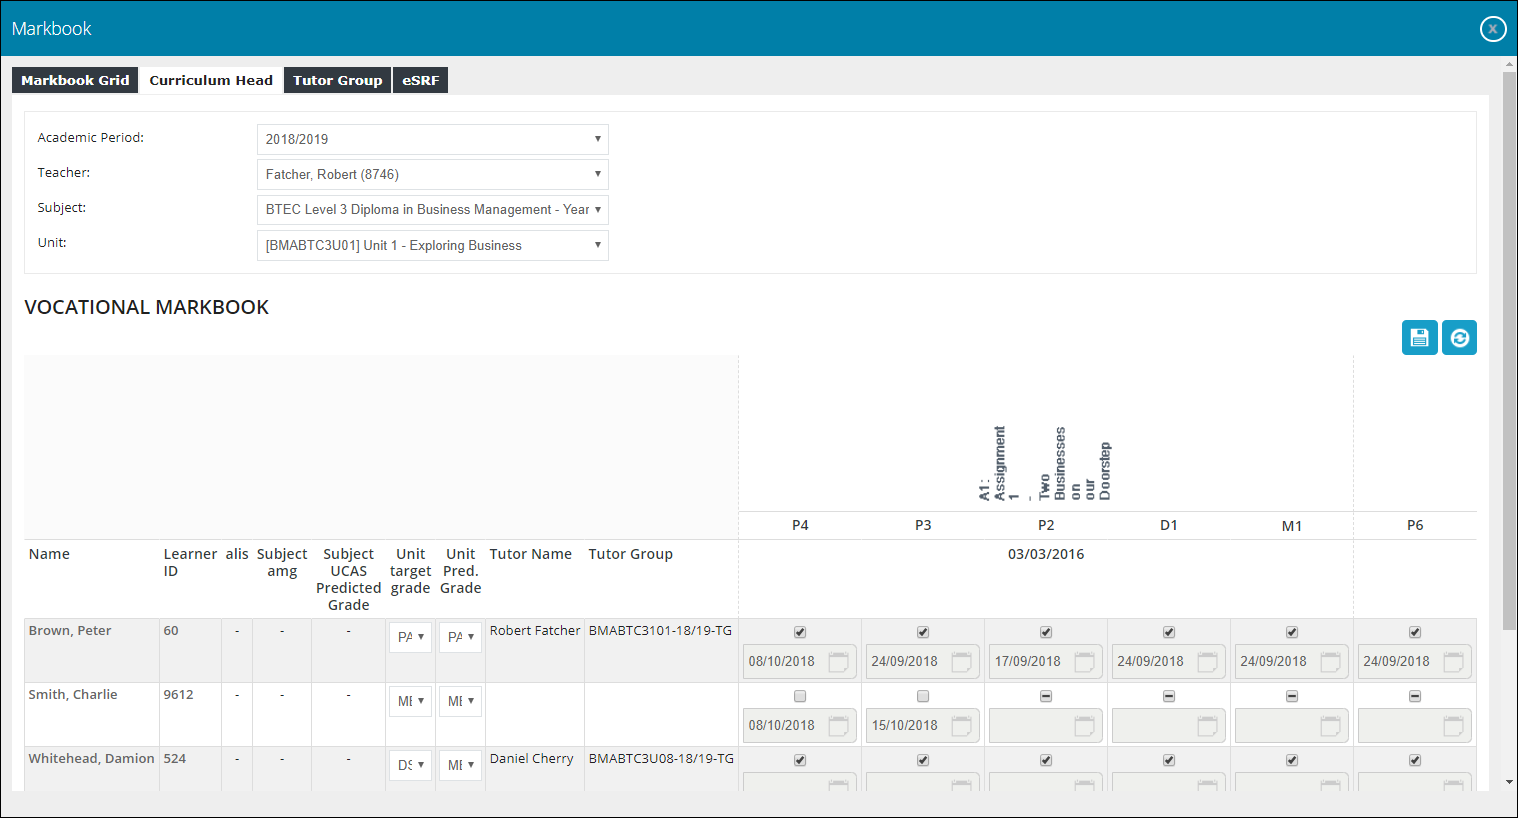The width and height of the screenshot is (1518, 818).
Task: Toggle P2 checkbox for Smith, Charlie
Action: pyautogui.click(x=1046, y=696)
